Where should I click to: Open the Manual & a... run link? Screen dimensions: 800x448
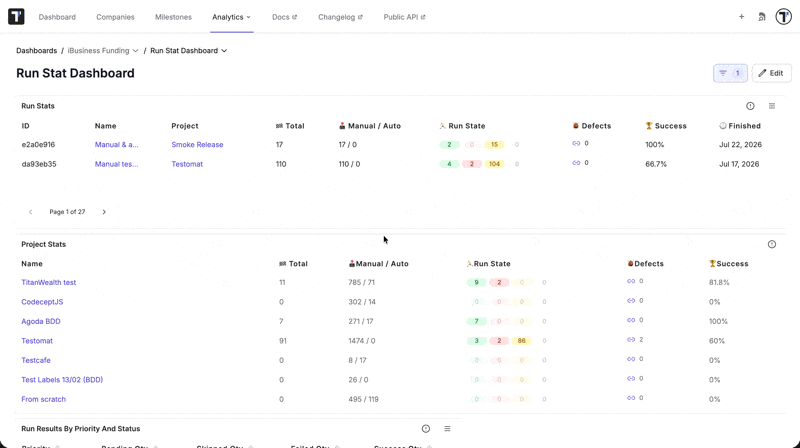click(x=116, y=144)
